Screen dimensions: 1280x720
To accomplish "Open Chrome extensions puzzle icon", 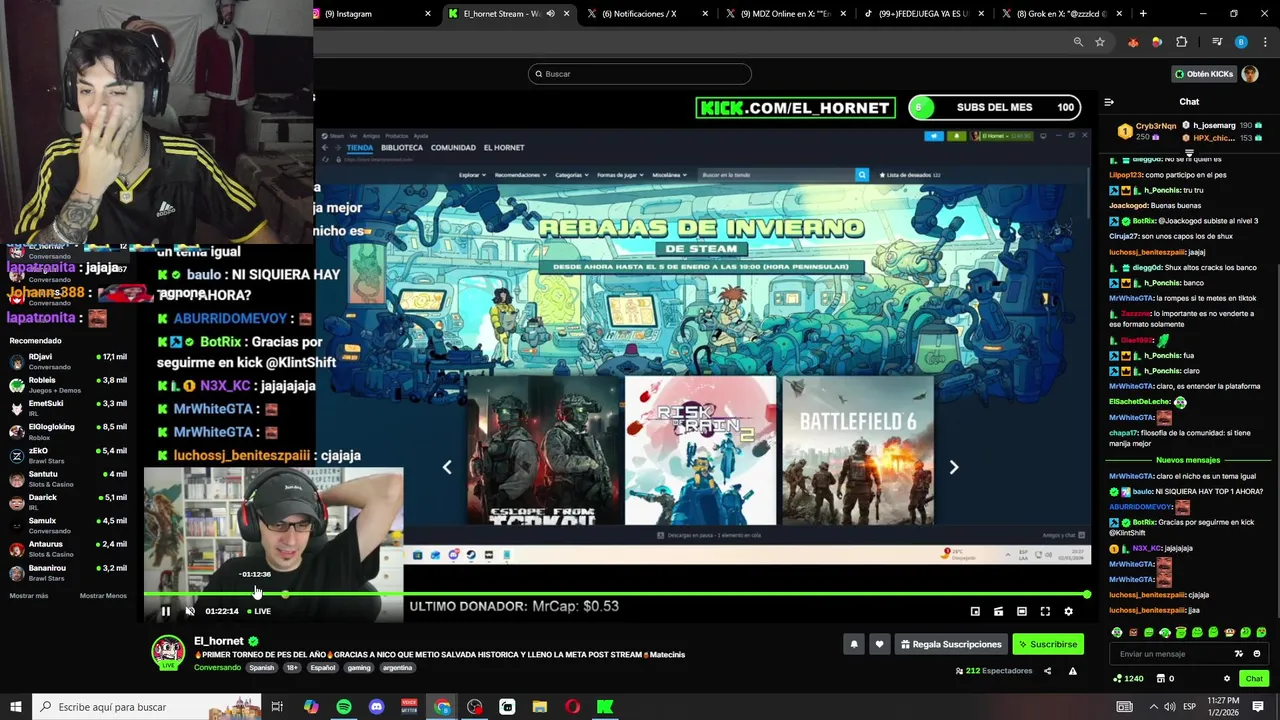I will click(1182, 42).
